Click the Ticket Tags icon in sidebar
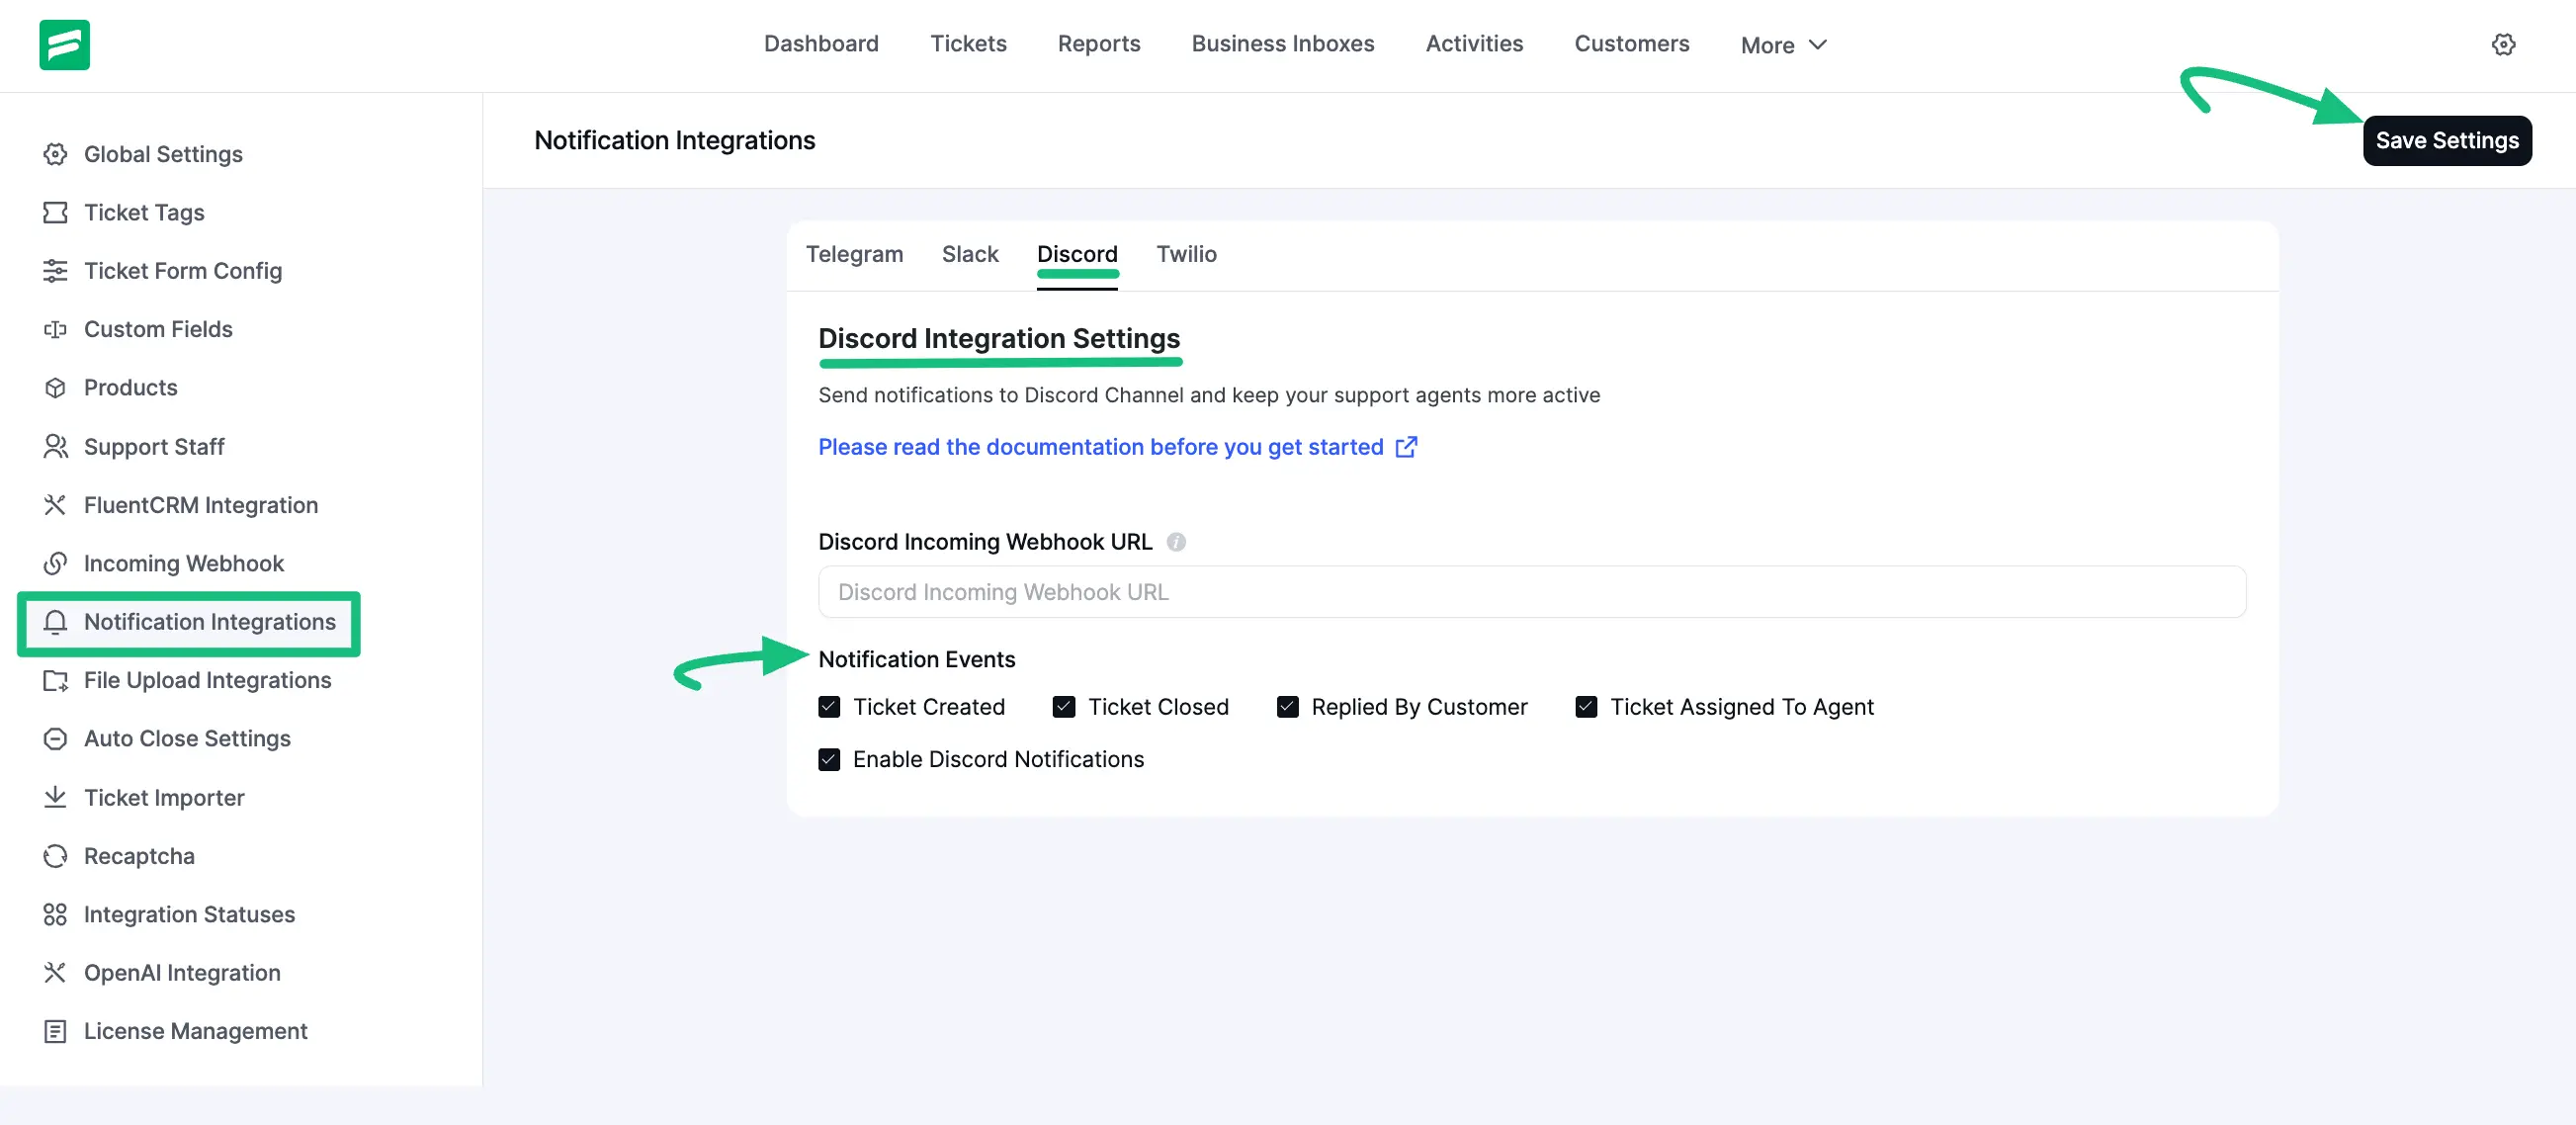Image resolution: width=2576 pixels, height=1125 pixels. (56, 212)
